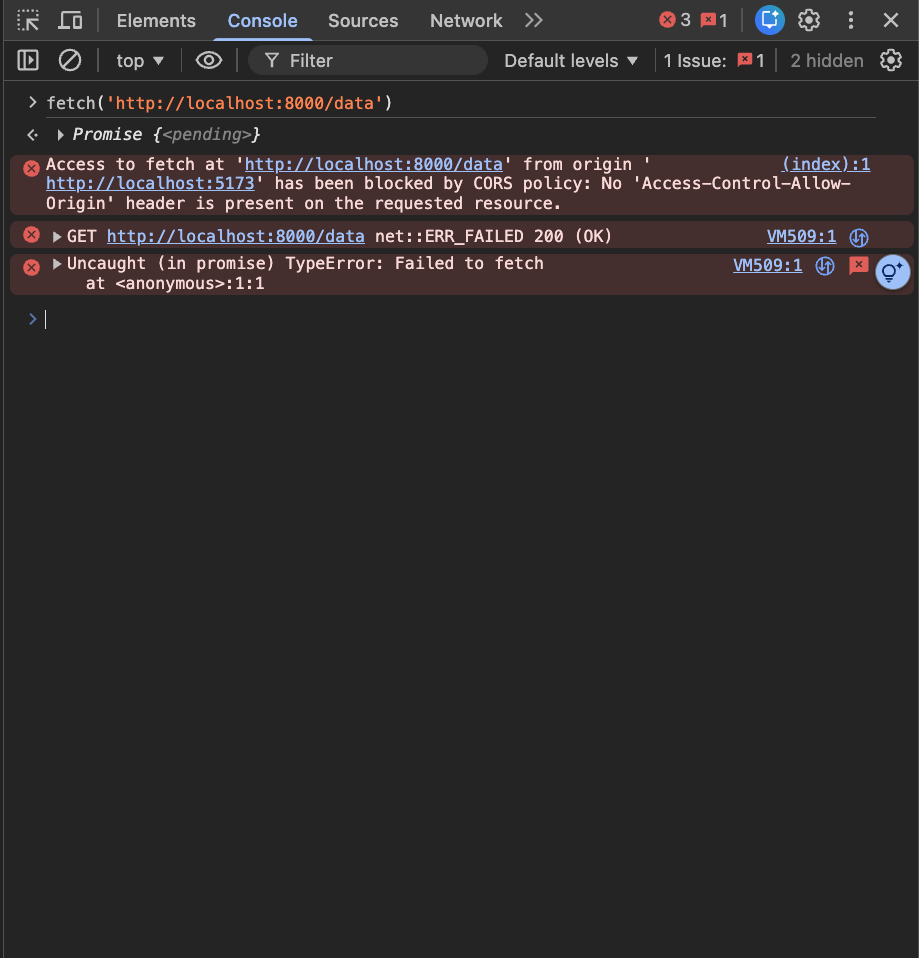Open the DevTools three-dot customize menu

click(851, 20)
